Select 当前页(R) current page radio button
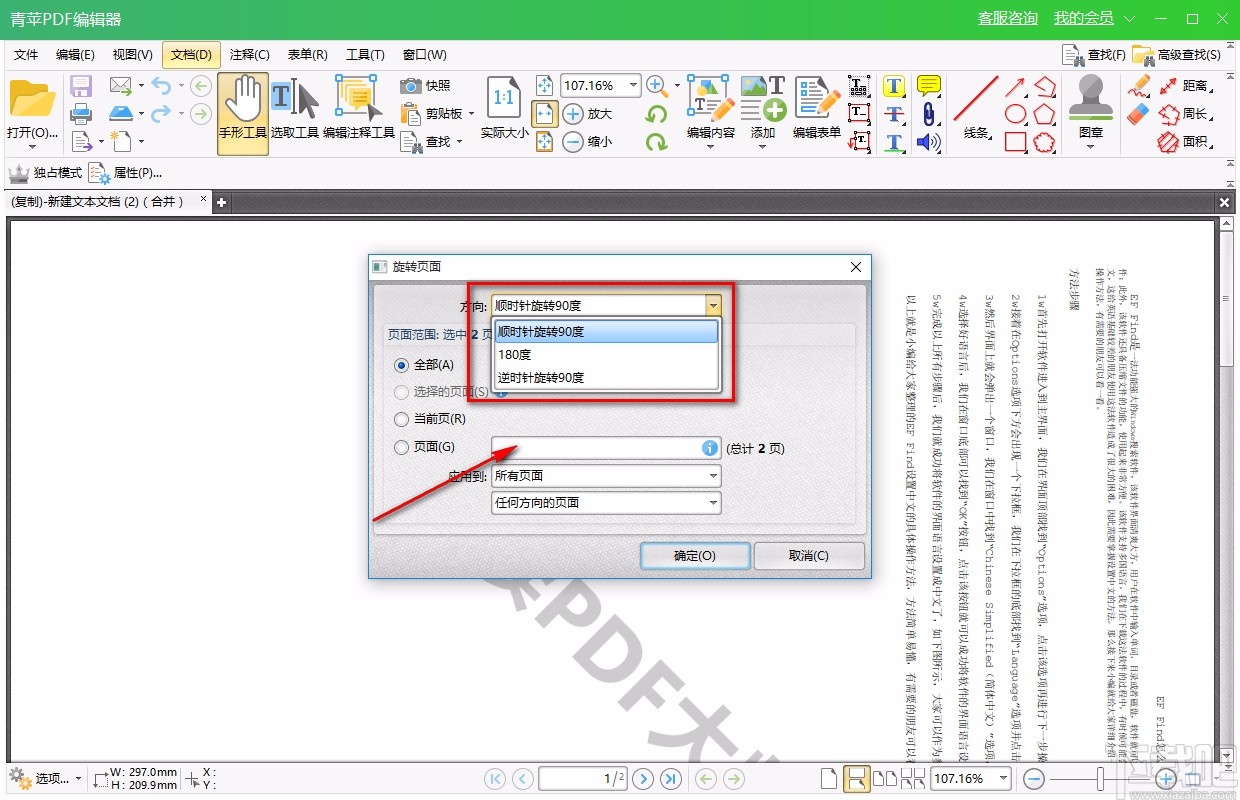Image resolution: width=1240 pixels, height=800 pixels. click(x=402, y=420)
